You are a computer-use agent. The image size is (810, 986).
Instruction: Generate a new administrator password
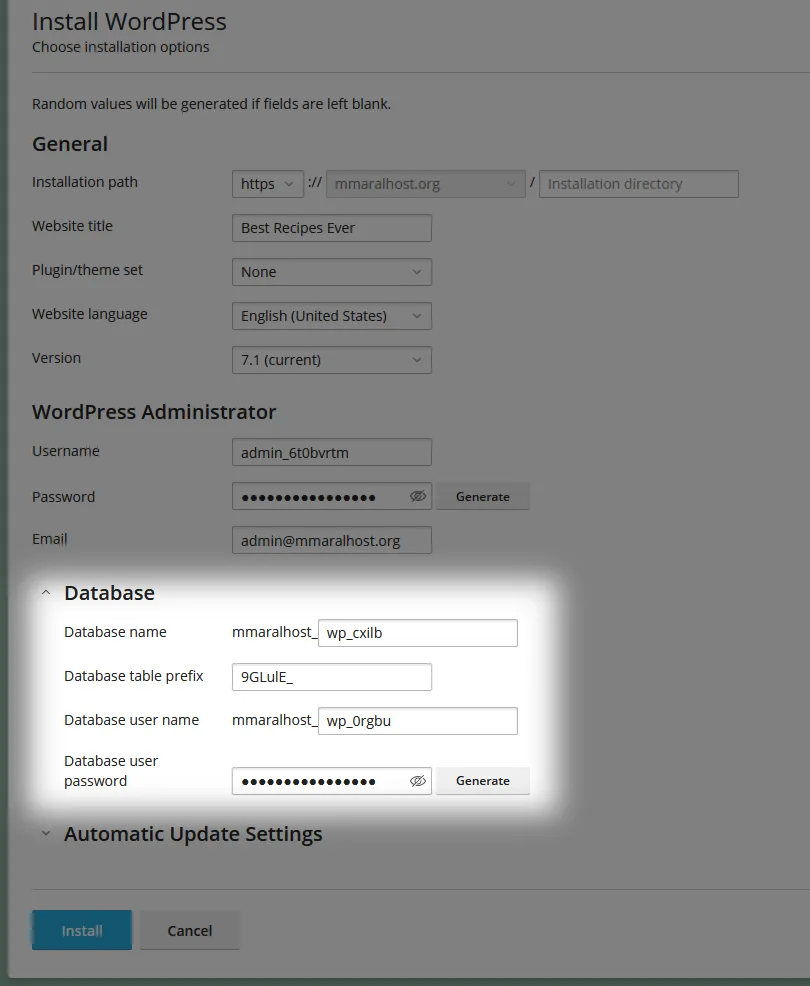coord(483,496)
